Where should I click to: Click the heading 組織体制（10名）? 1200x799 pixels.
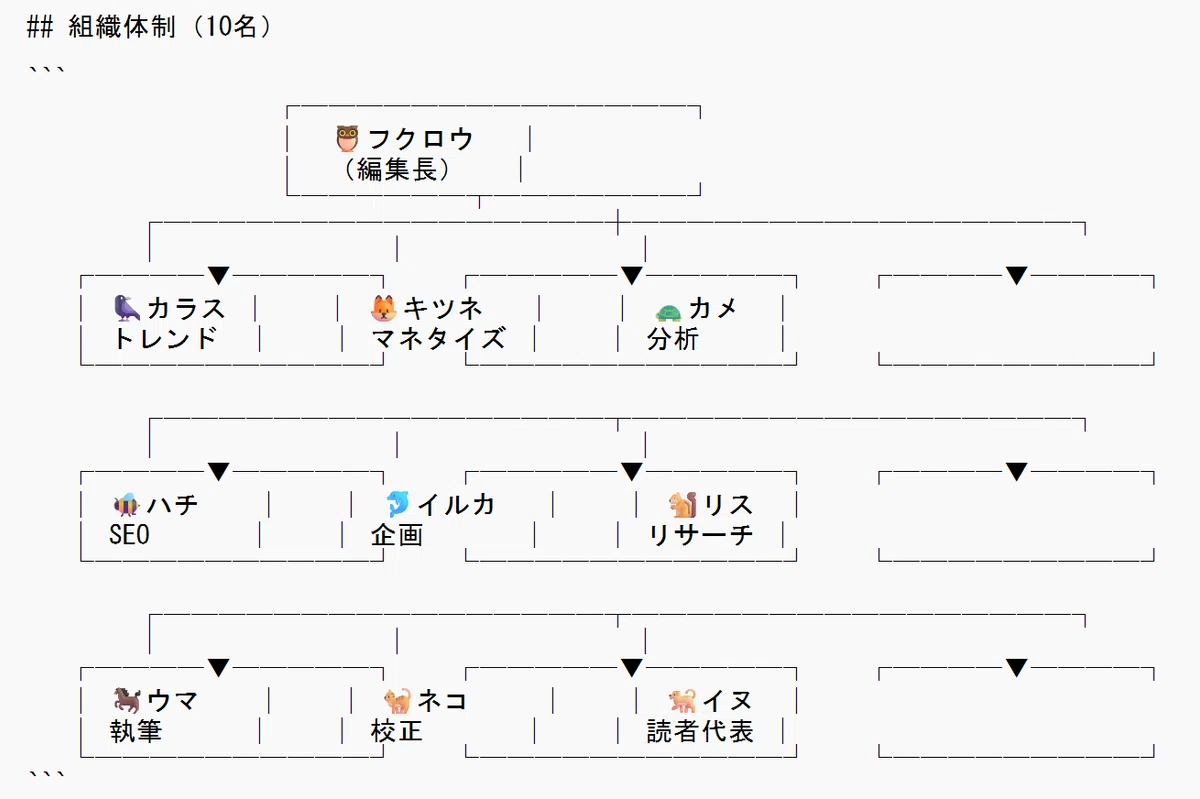[171, 27]
